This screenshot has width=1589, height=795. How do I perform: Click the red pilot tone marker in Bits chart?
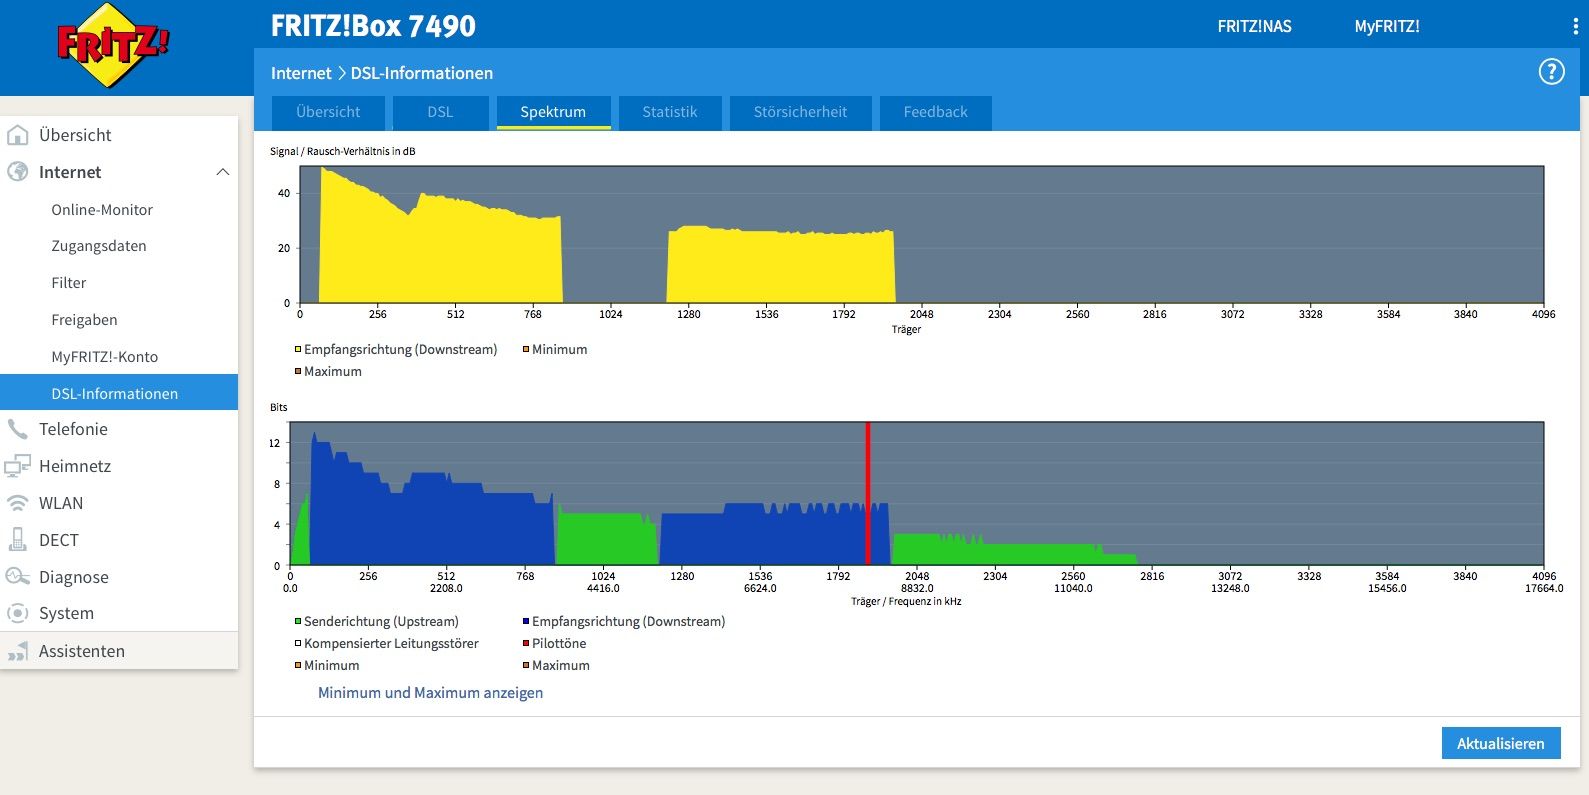(x=868, y=494)
